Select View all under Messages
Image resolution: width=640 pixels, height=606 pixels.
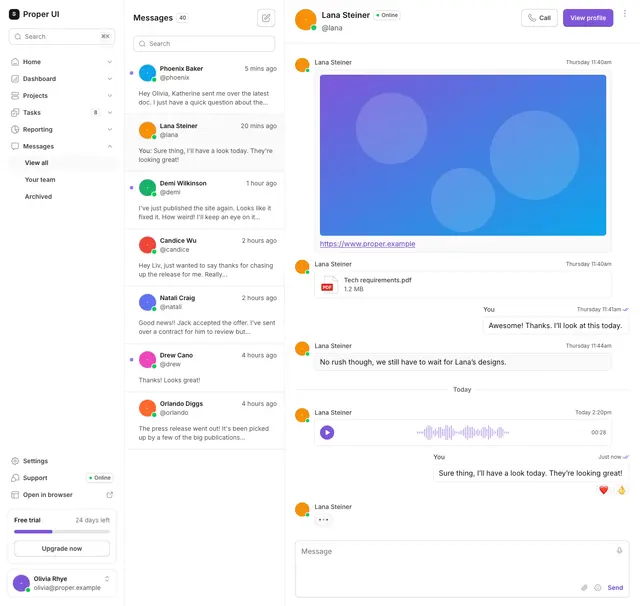click(x=62, y=163)
